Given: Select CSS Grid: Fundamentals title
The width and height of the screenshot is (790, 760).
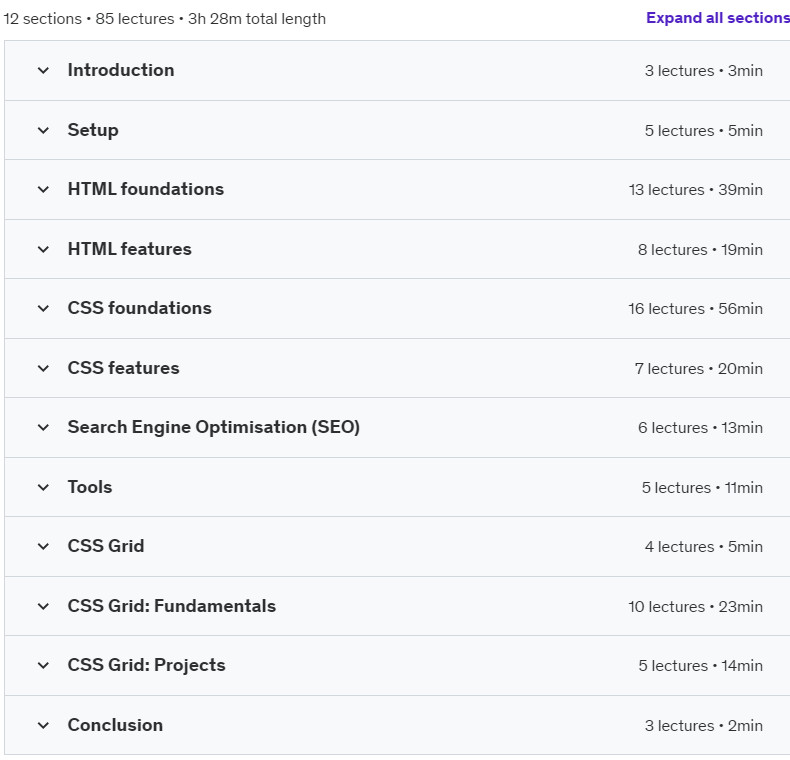Looking at the screenshot, I should click(172, 606).
